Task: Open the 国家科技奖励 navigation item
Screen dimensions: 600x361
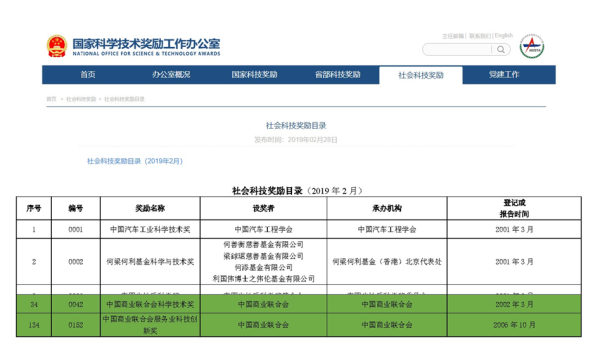Action: pyautogui.click(x=254, y=75)
